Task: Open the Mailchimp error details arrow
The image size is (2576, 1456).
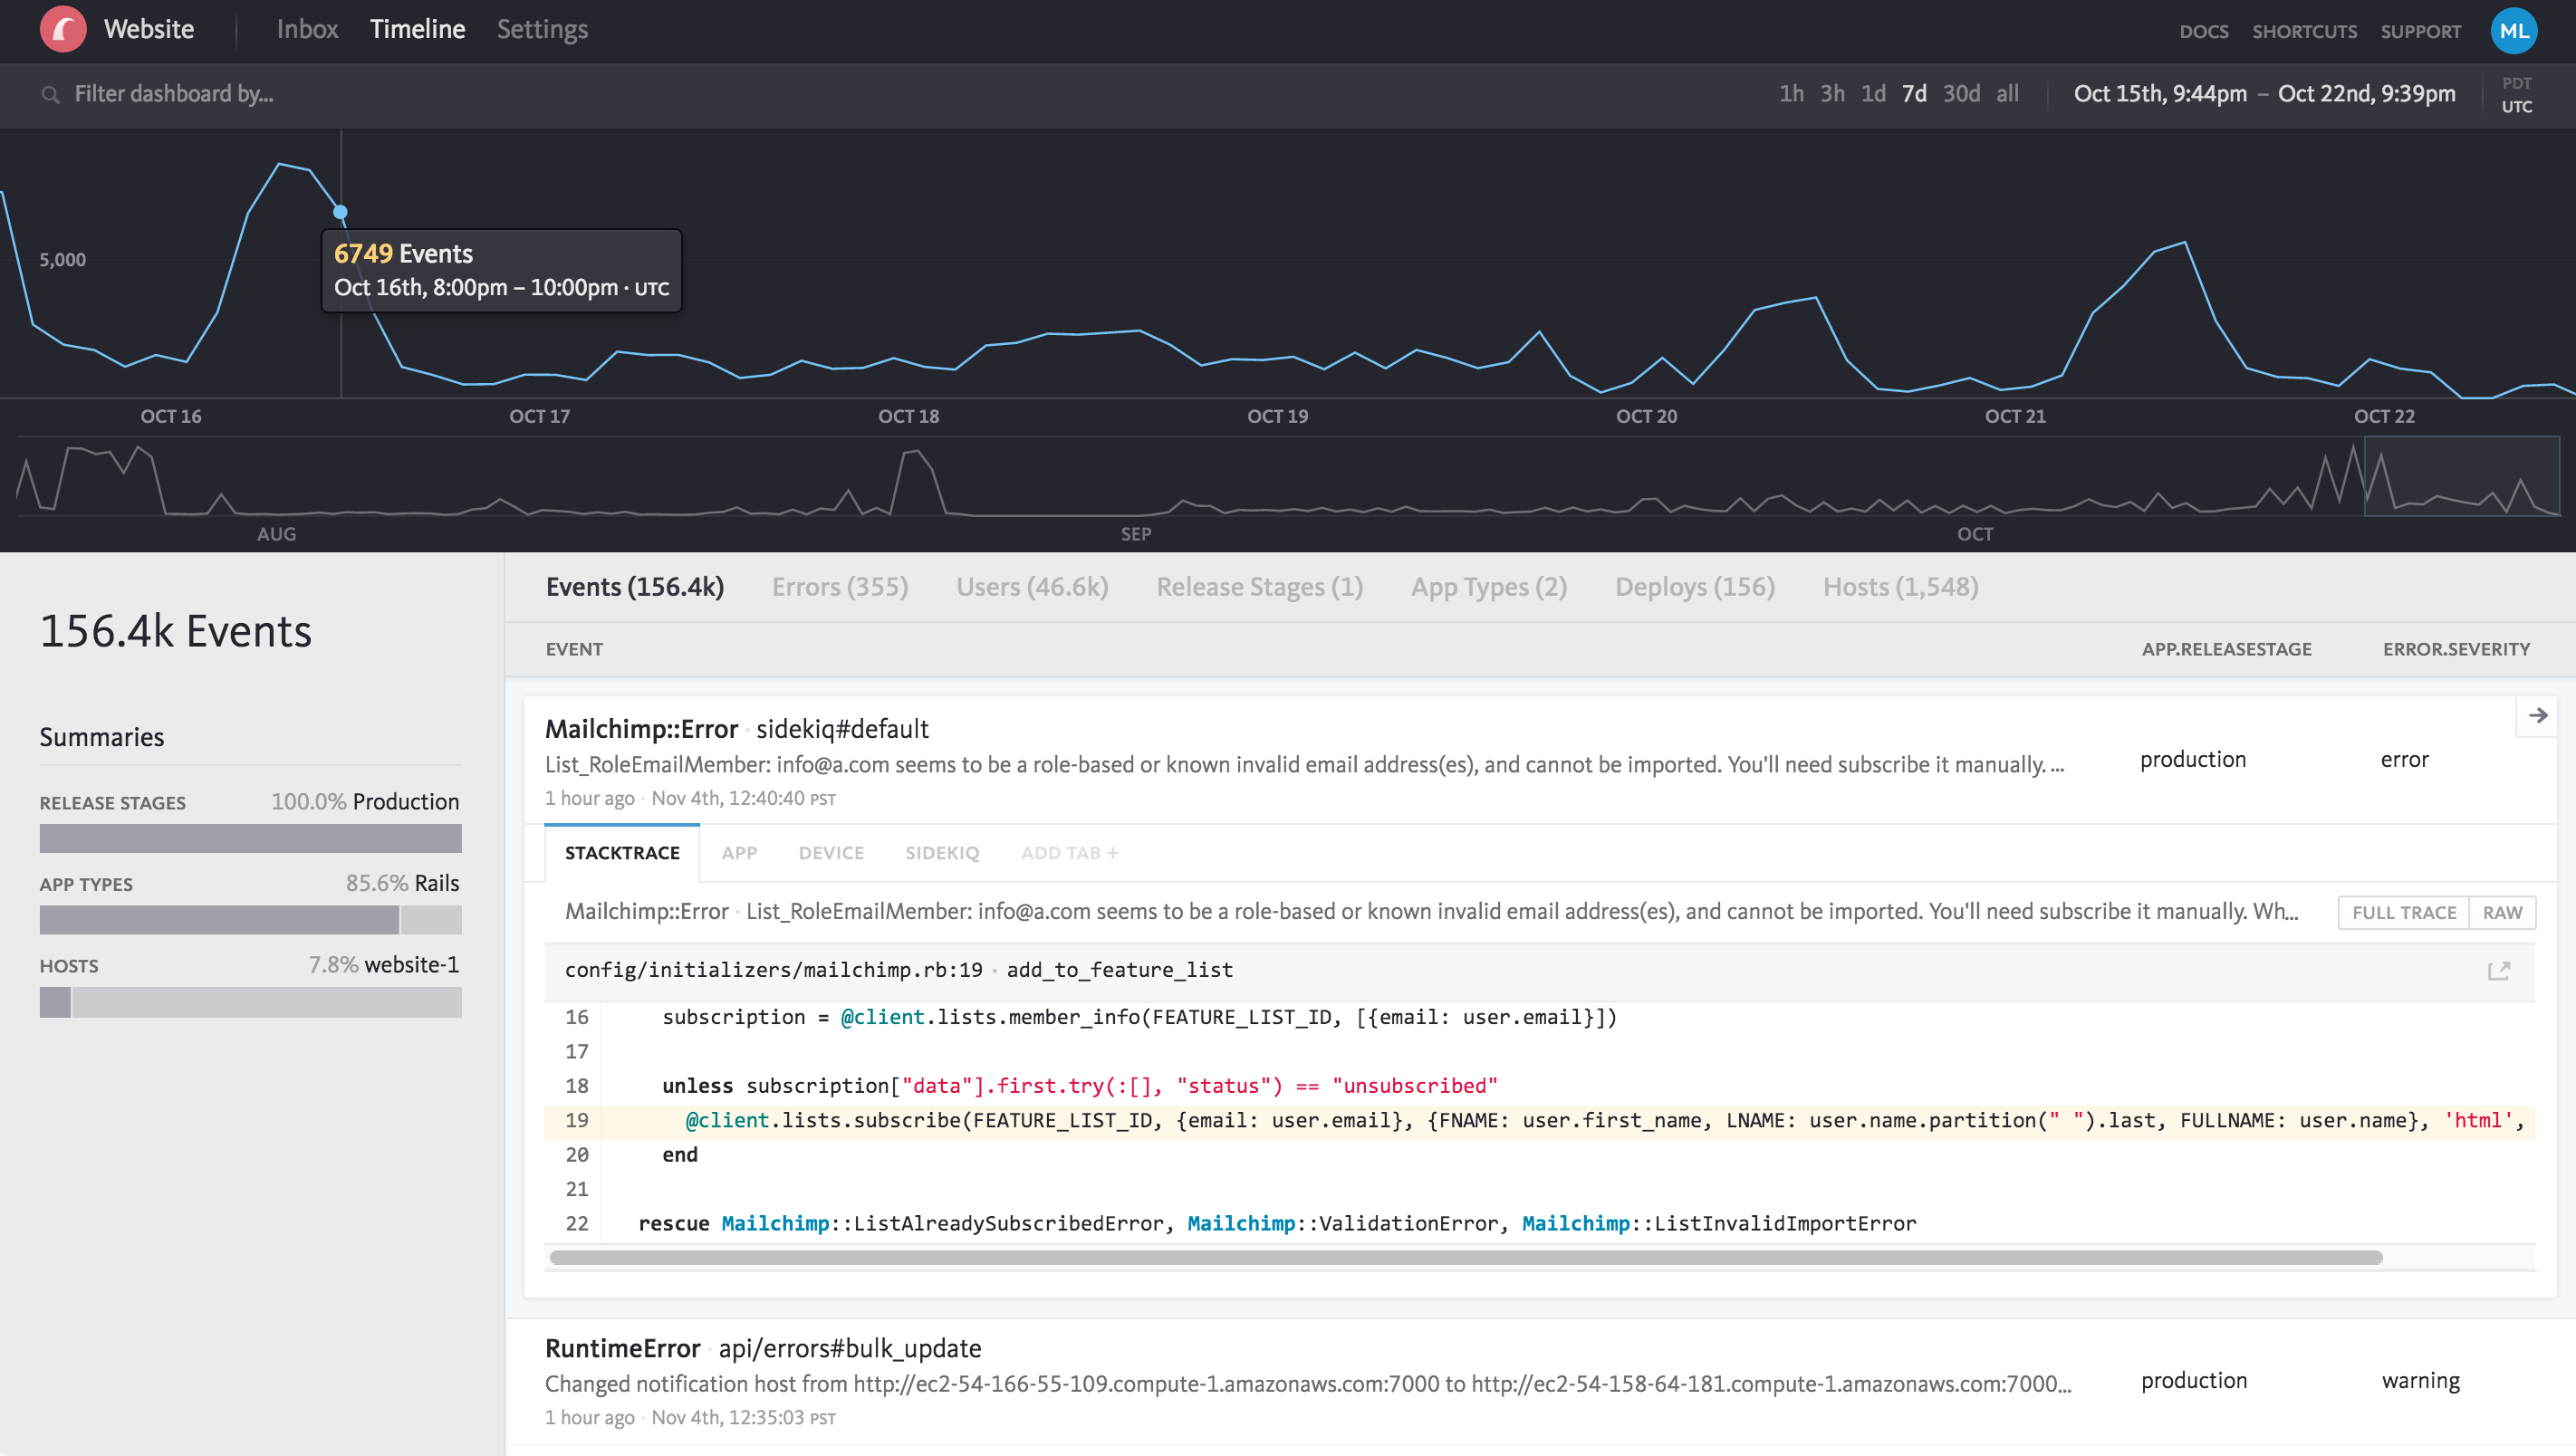Action: [x=2537, y=715]
